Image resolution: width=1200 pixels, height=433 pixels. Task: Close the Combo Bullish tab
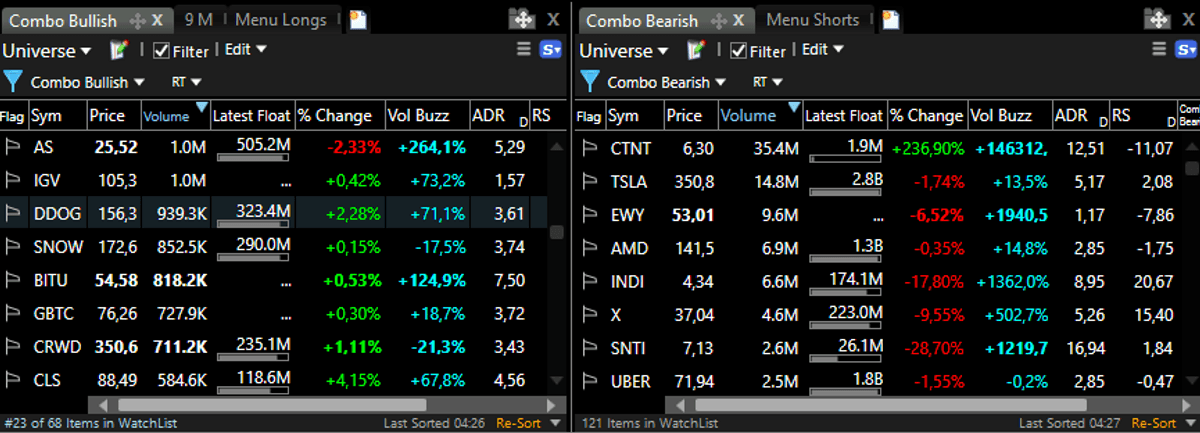click(157, 20)
